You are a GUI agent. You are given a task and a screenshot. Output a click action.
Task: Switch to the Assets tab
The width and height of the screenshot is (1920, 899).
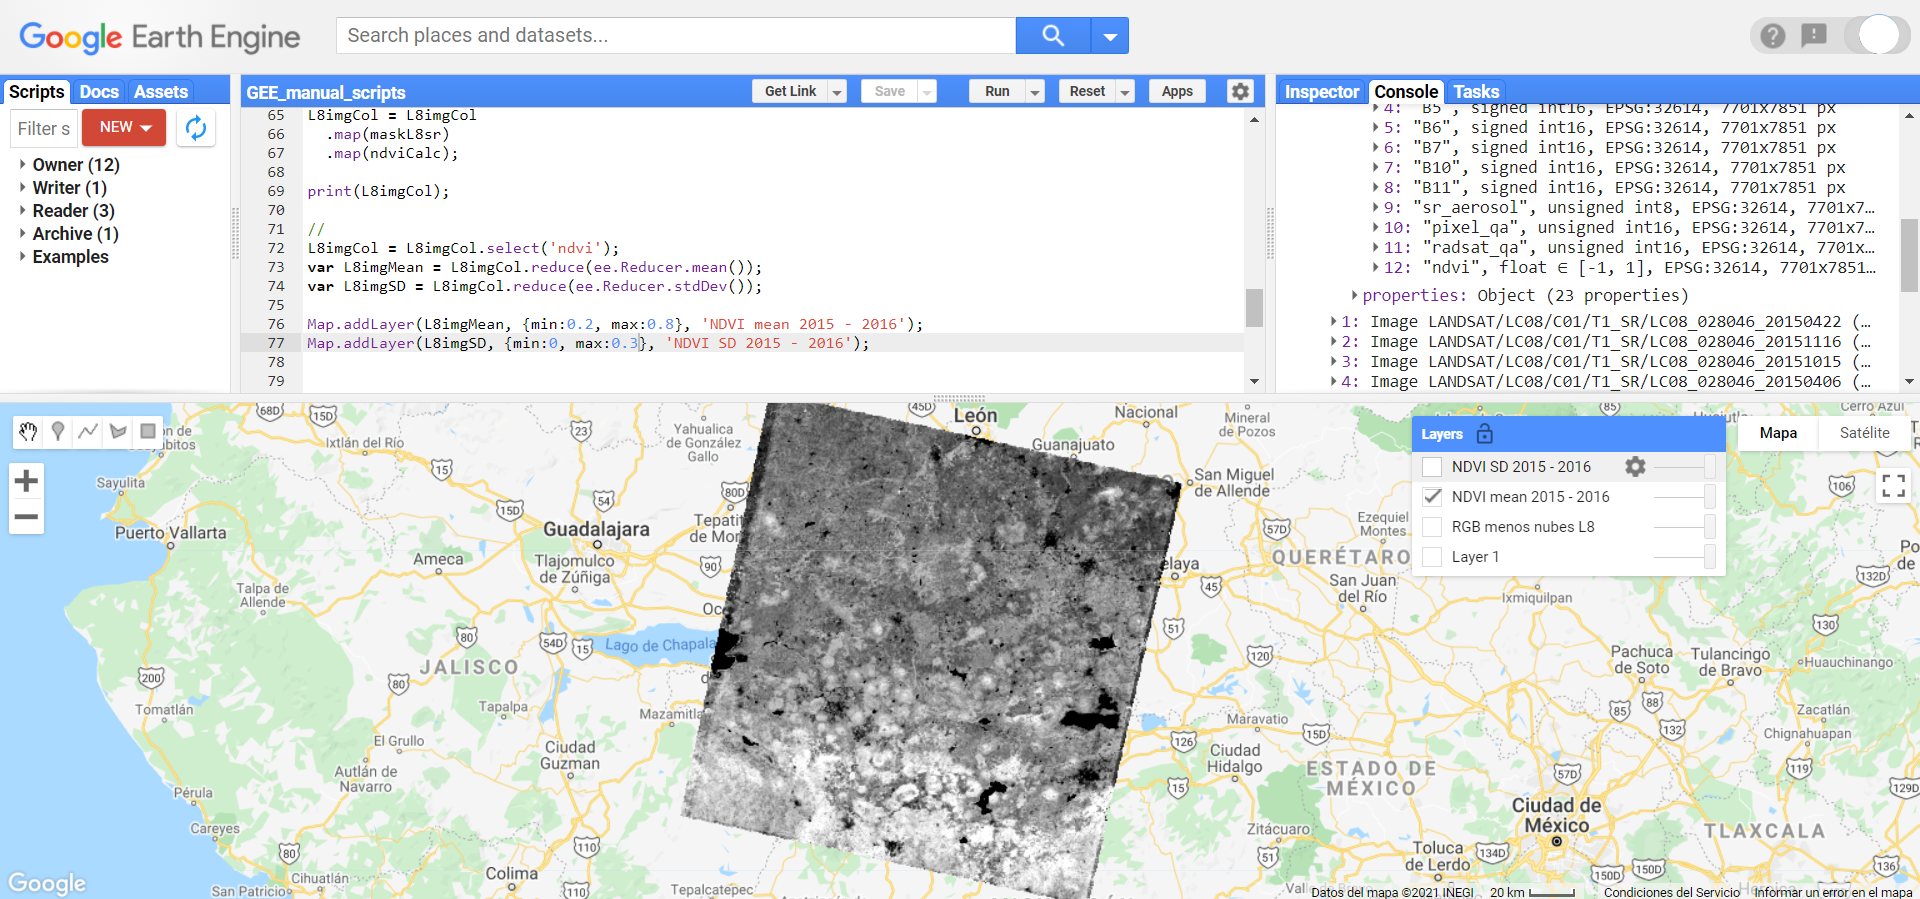(161, 92)
